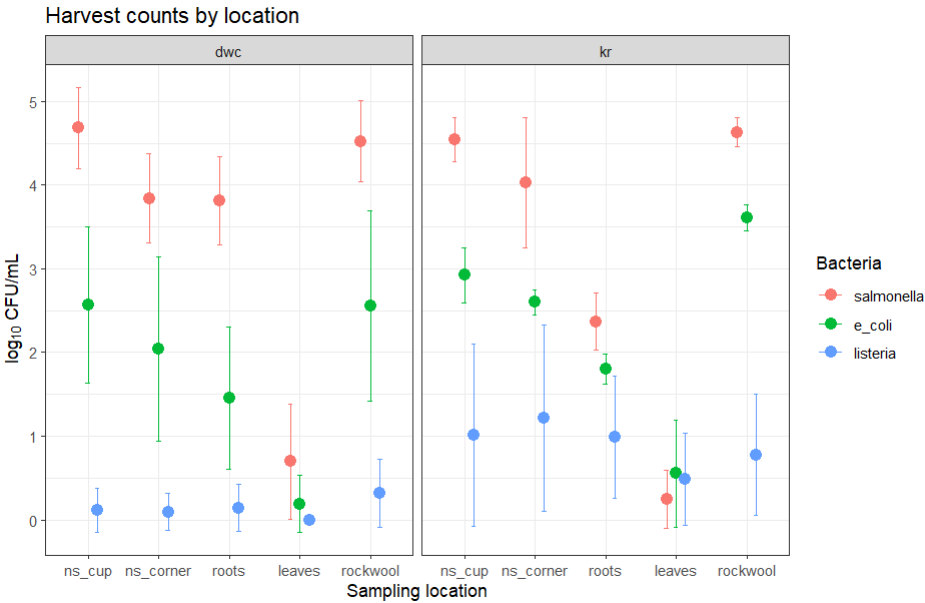Viewport: 925px width, 603px height.
Task: Click listeria point at rockwool in dwc panel
Action: click(379, 493)
